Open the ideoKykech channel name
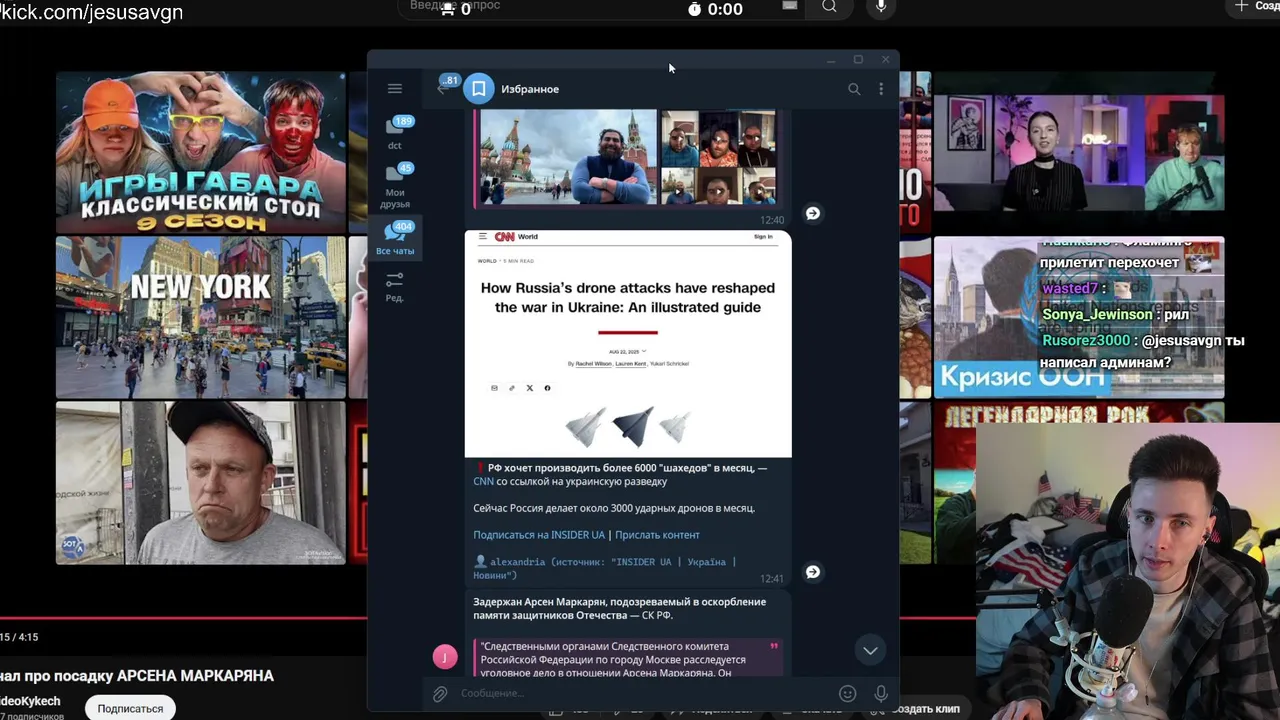 tap(30, 701)
